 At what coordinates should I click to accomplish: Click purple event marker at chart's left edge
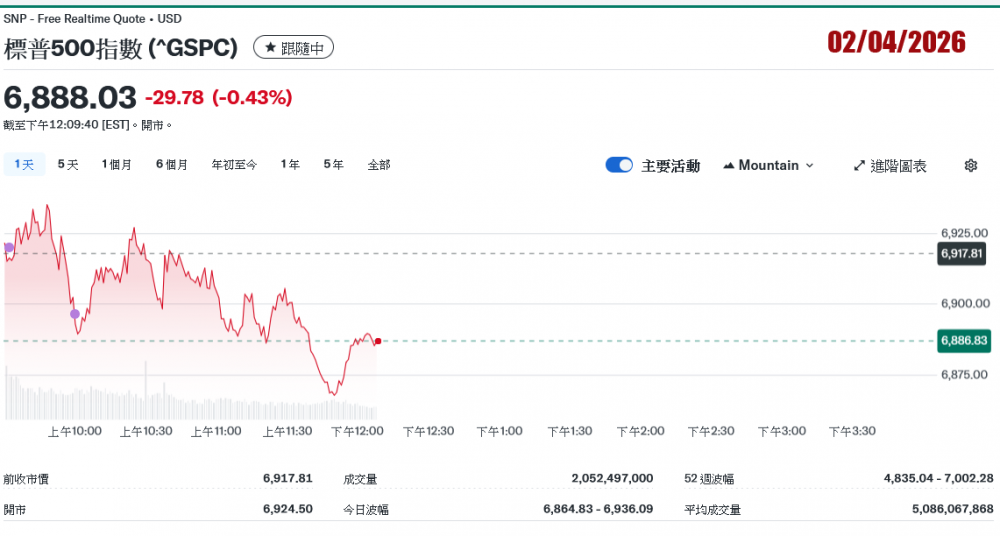(9, 247)
